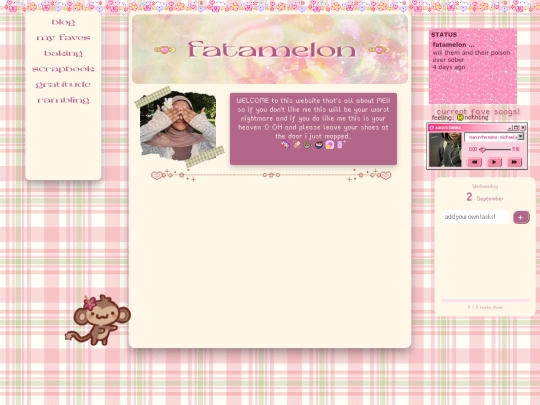Click the song title combo box
The width and height of the screenshot is (540, 405).
point(494,137)
